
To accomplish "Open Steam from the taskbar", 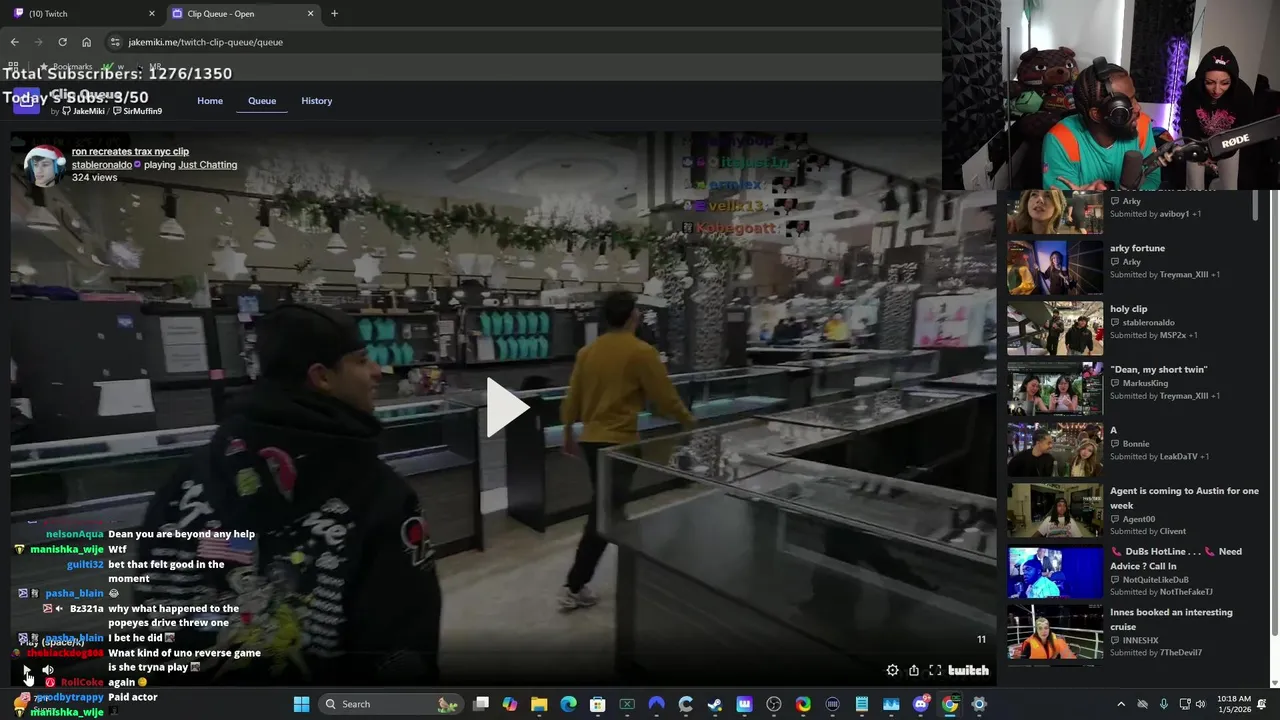I will click(x=715, y=704).
